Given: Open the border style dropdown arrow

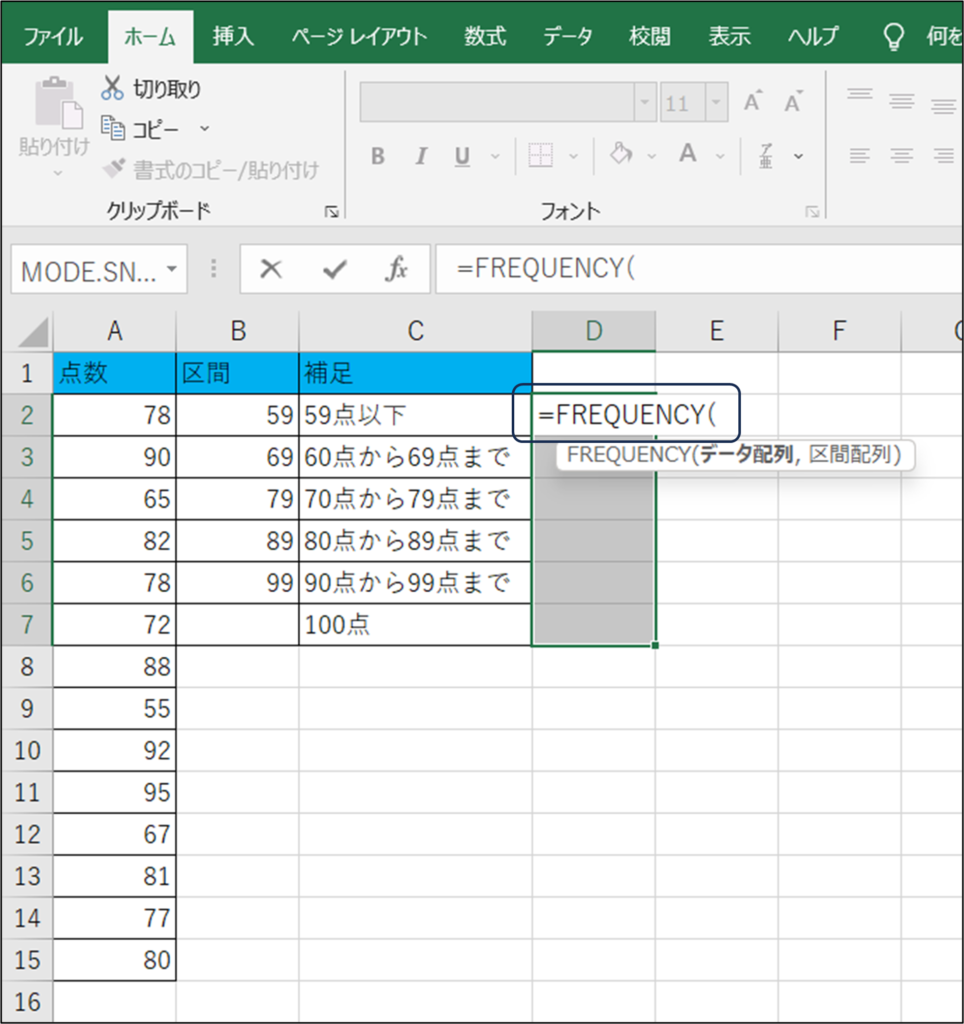Looking at the screenshot, I should (572, 156).
